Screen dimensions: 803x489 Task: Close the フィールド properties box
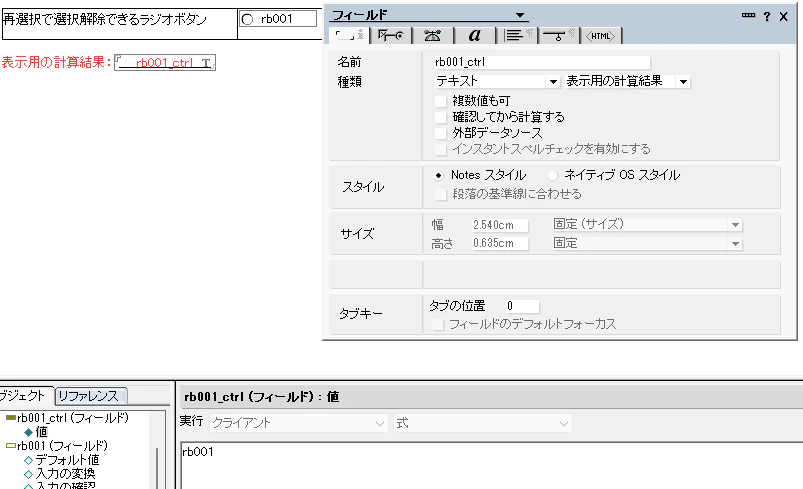tap(784, 16)
